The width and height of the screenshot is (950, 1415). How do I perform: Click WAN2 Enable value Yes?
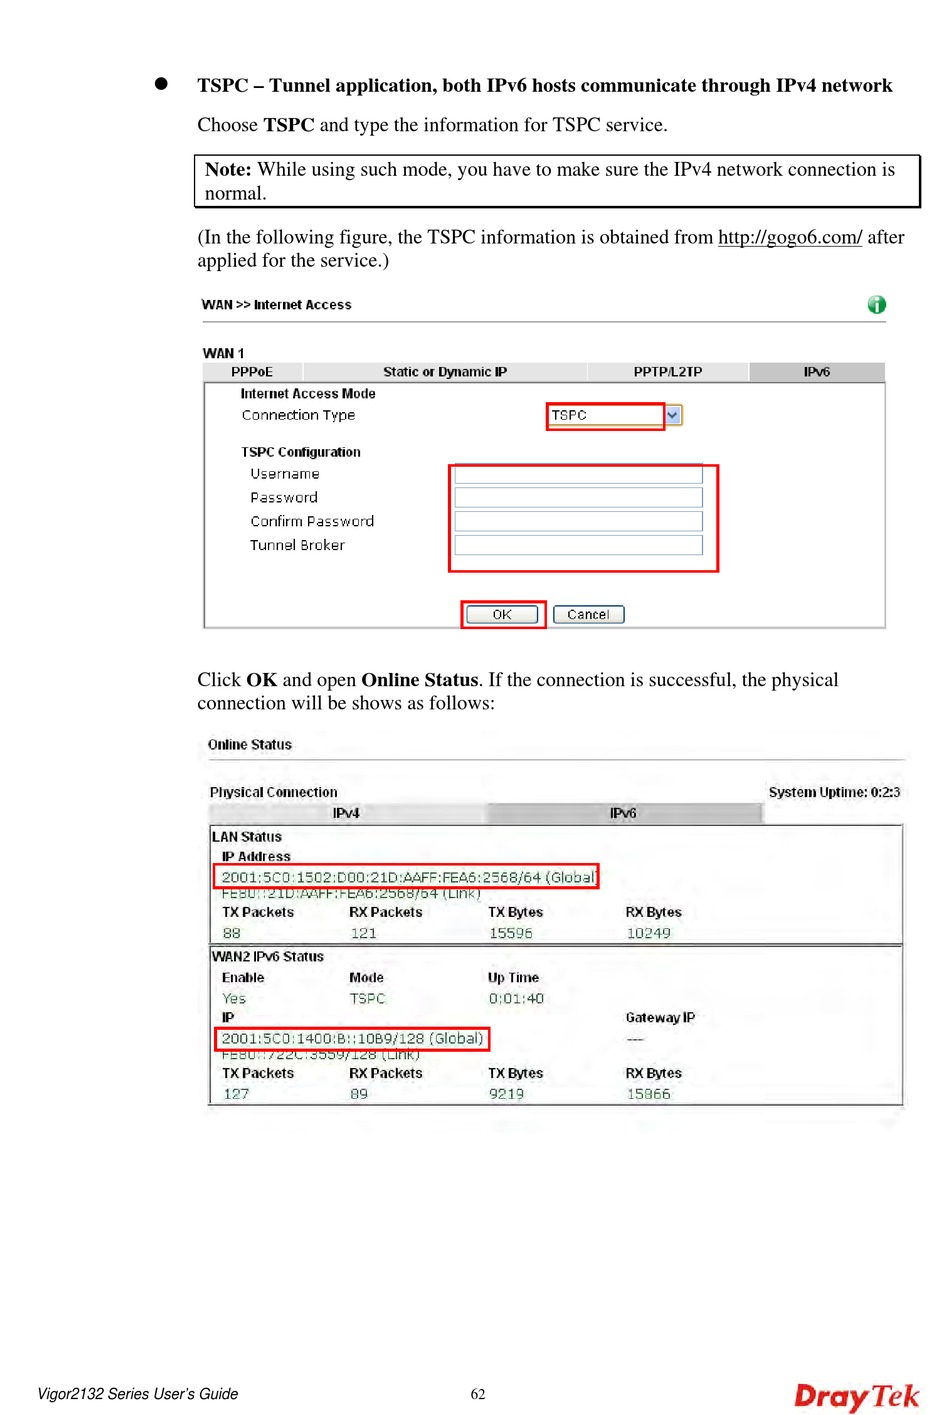(x=234, y=999)
